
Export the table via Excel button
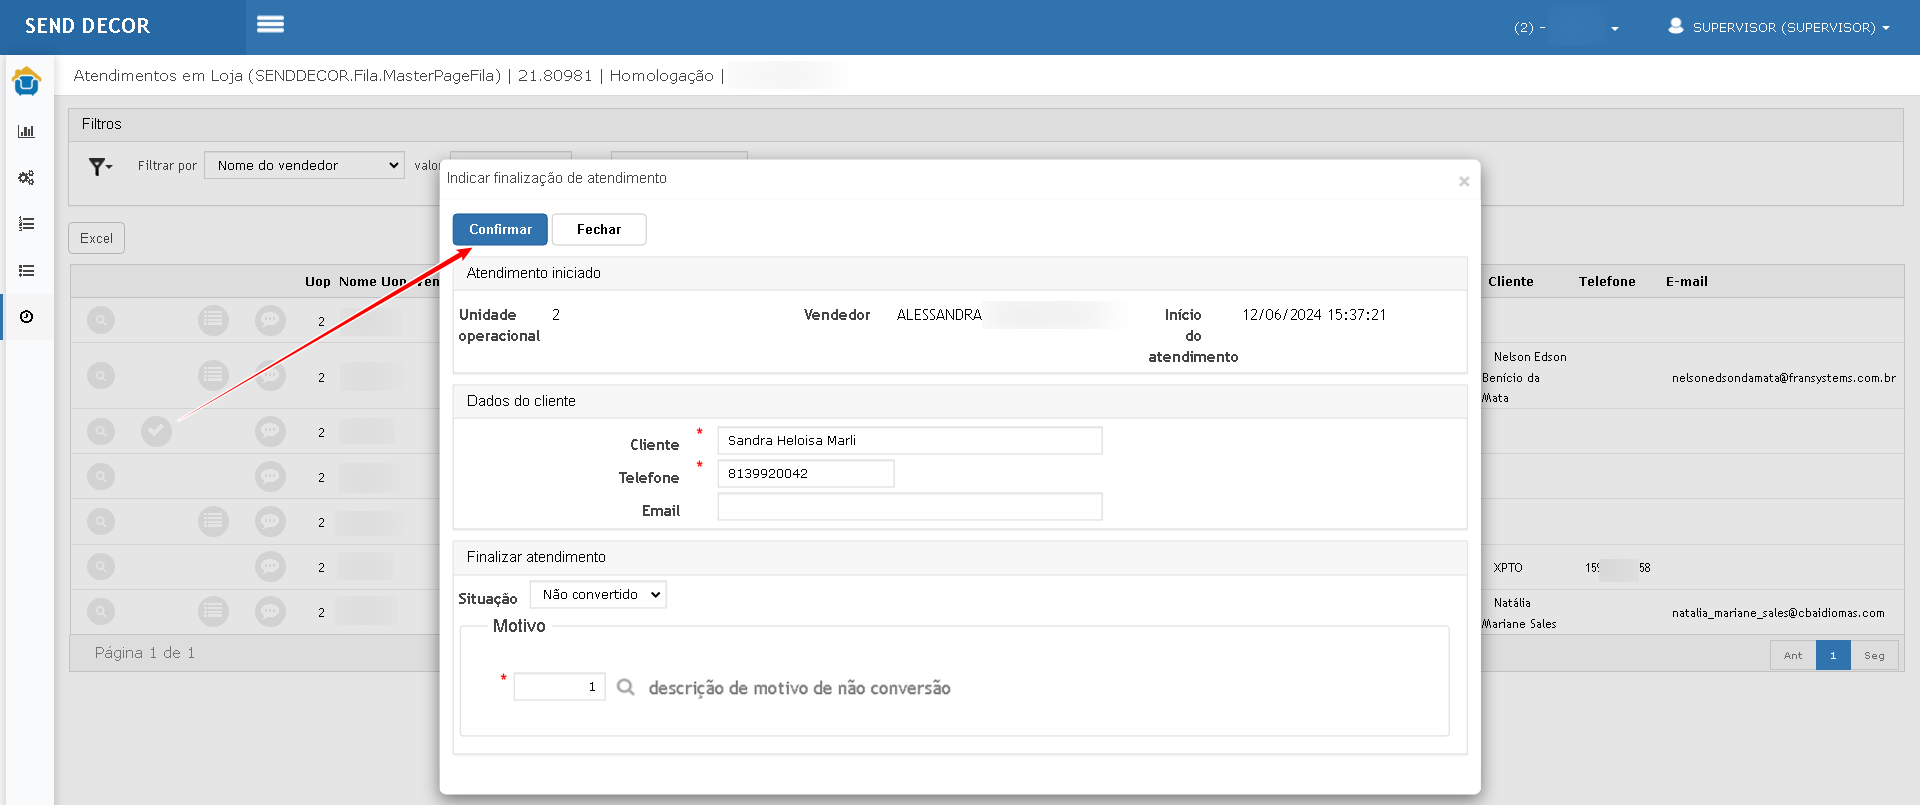tap(96, 238)
